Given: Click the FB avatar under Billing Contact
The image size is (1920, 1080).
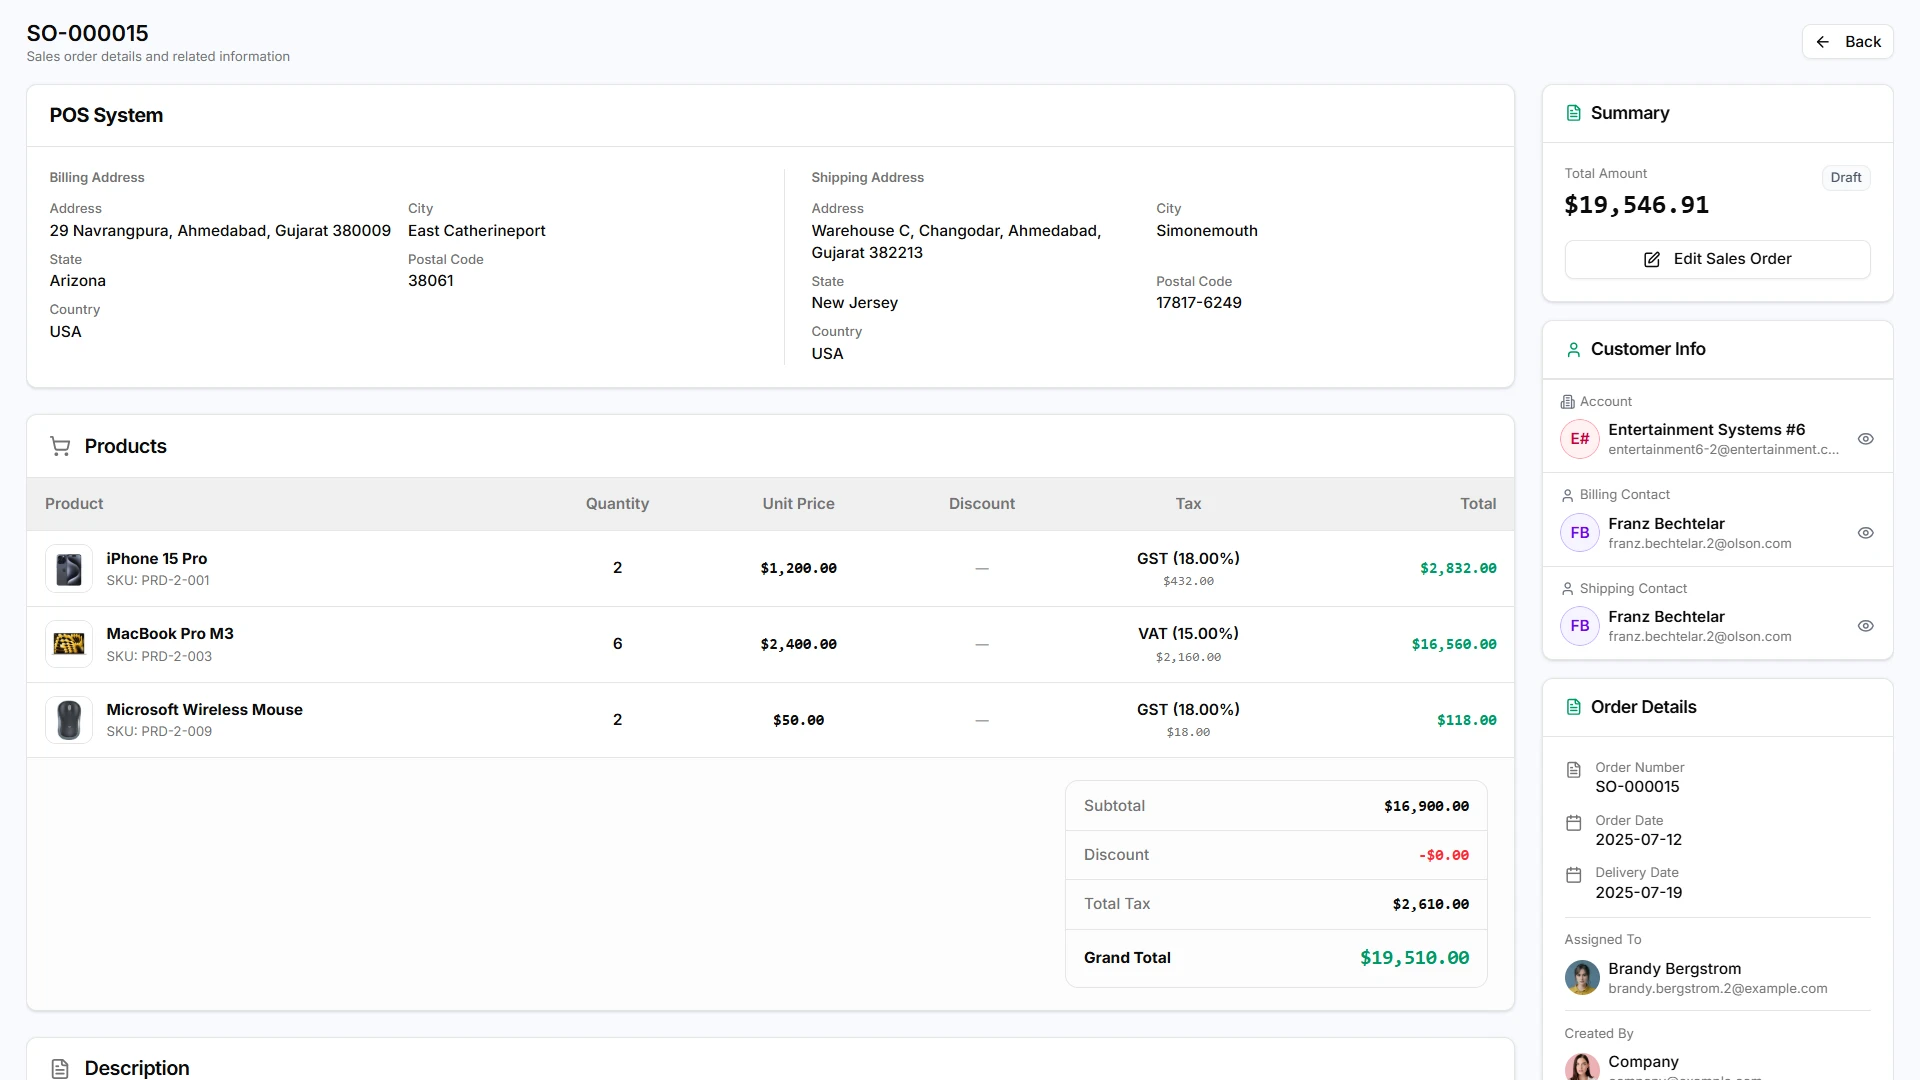Looking at the screenshot, I should [x=1580, y=533].
